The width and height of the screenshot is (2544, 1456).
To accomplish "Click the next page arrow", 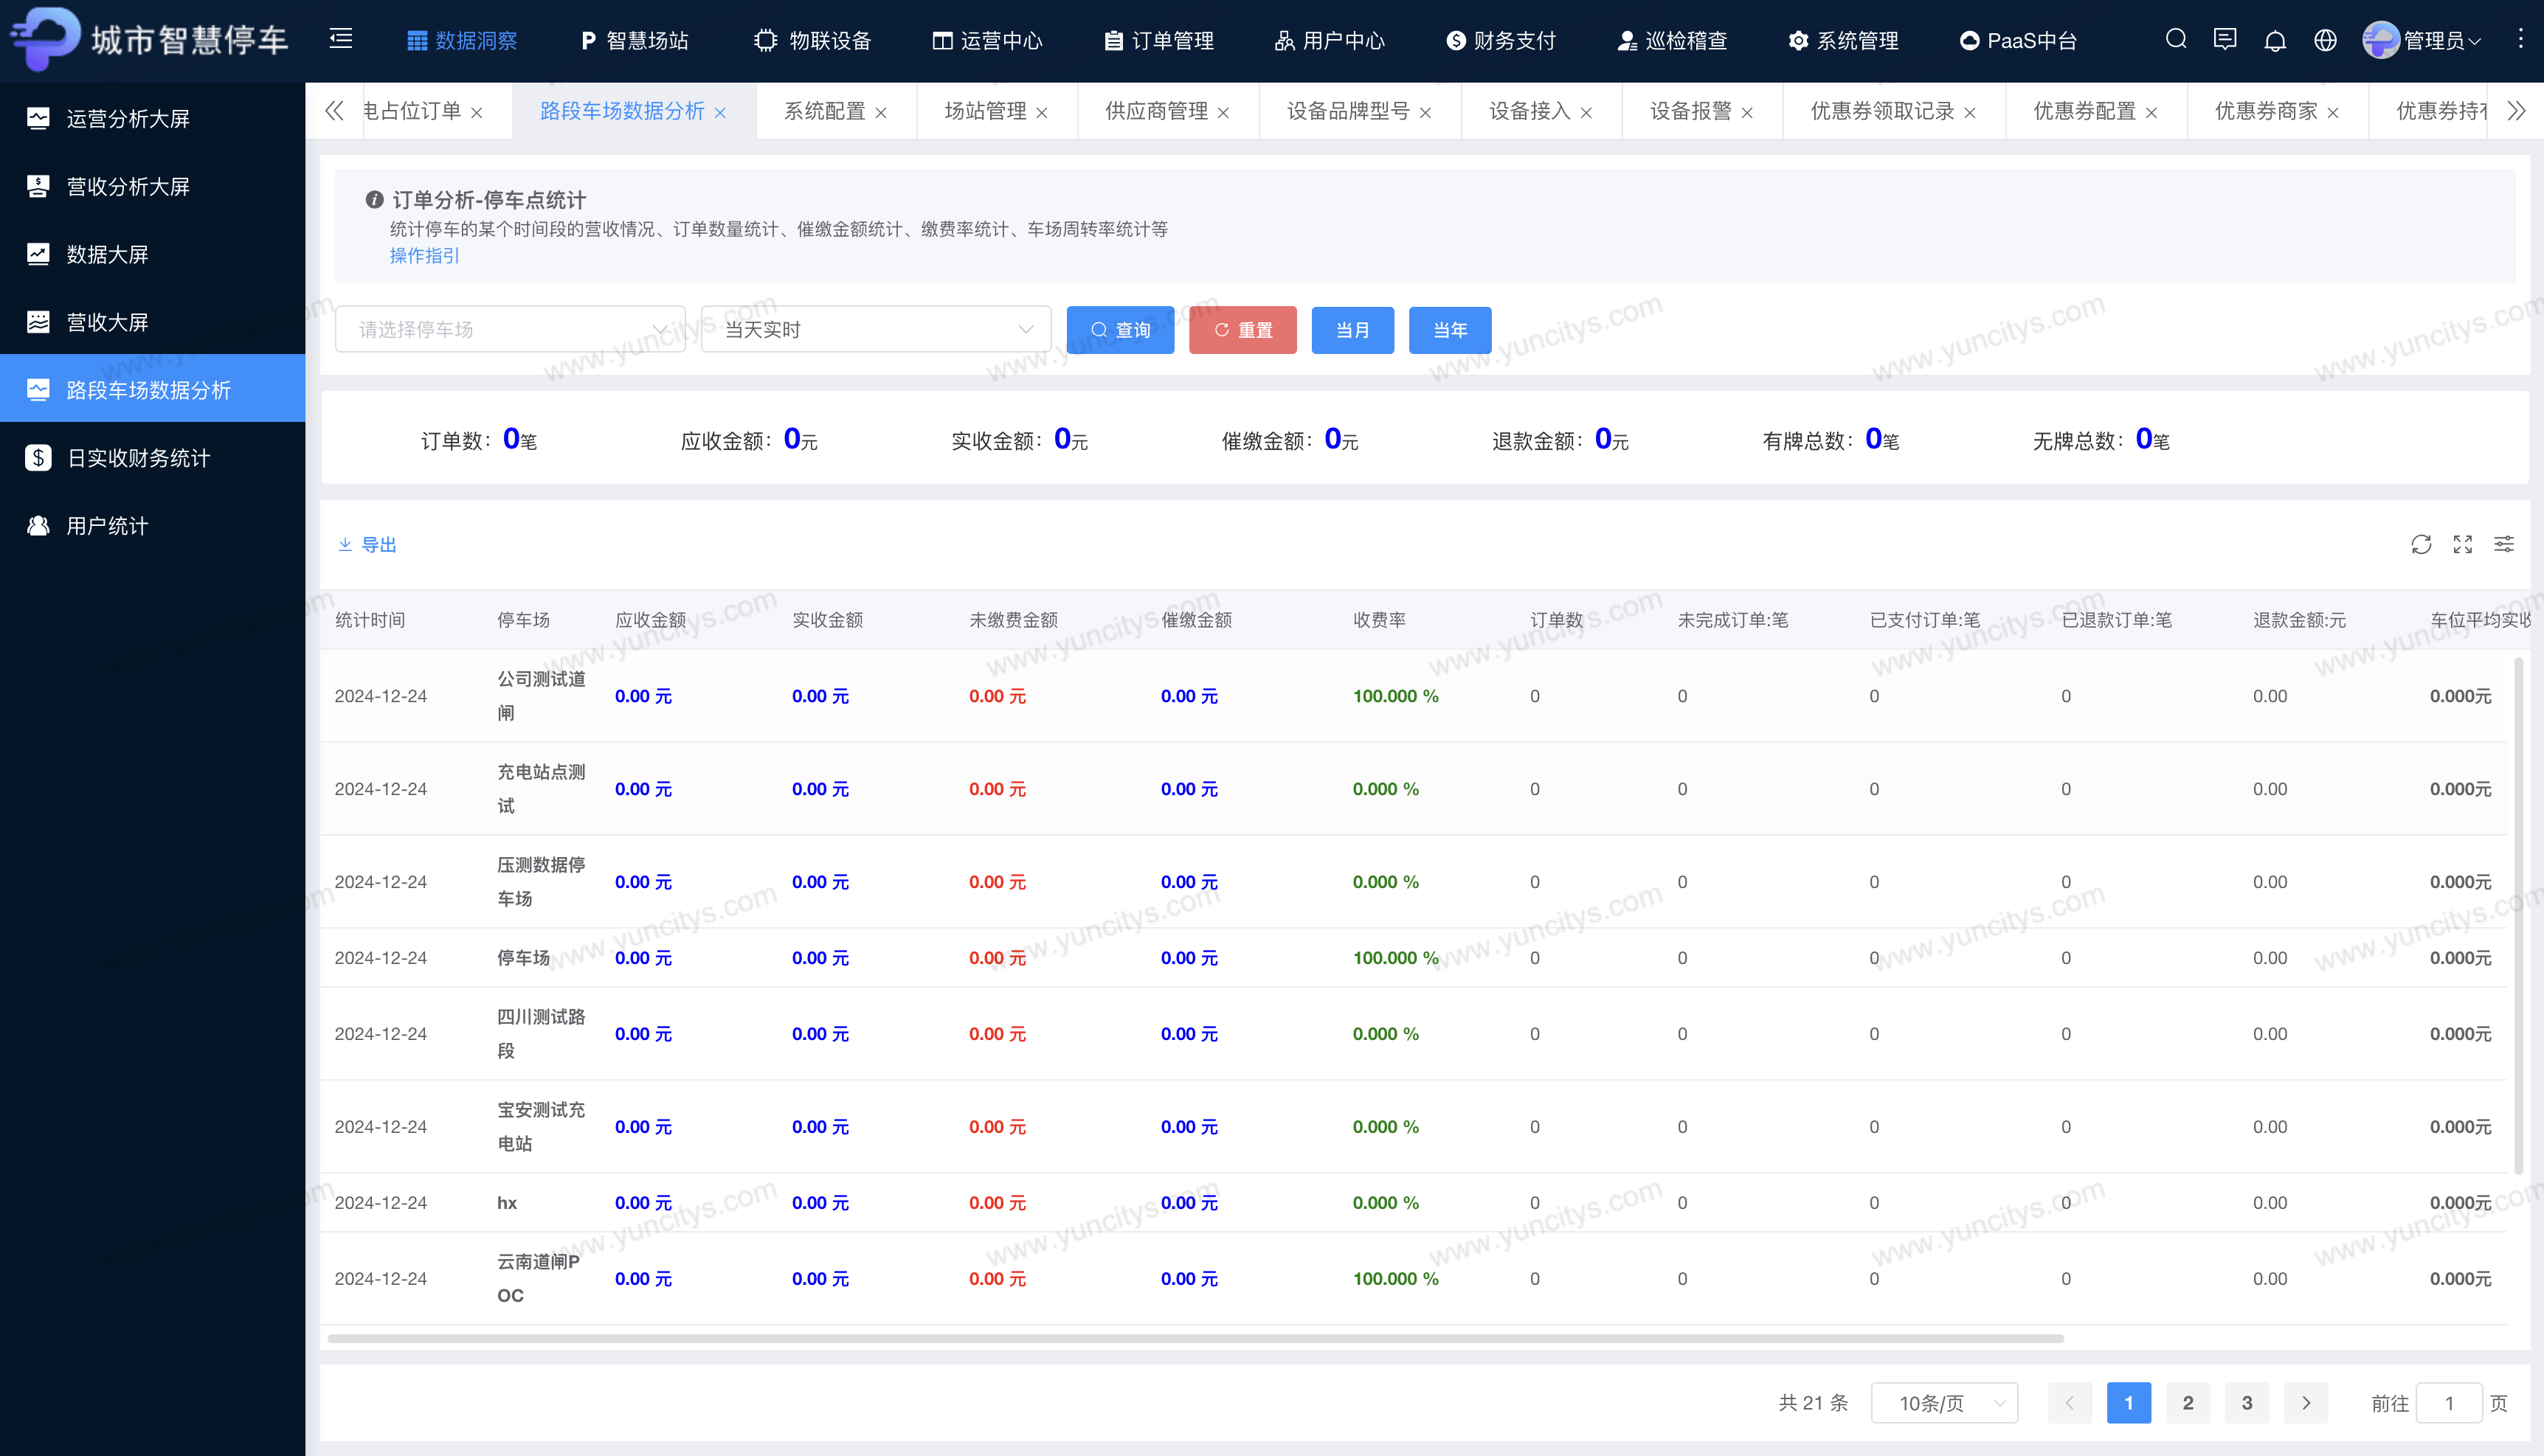I will tap(2306, 1403).
